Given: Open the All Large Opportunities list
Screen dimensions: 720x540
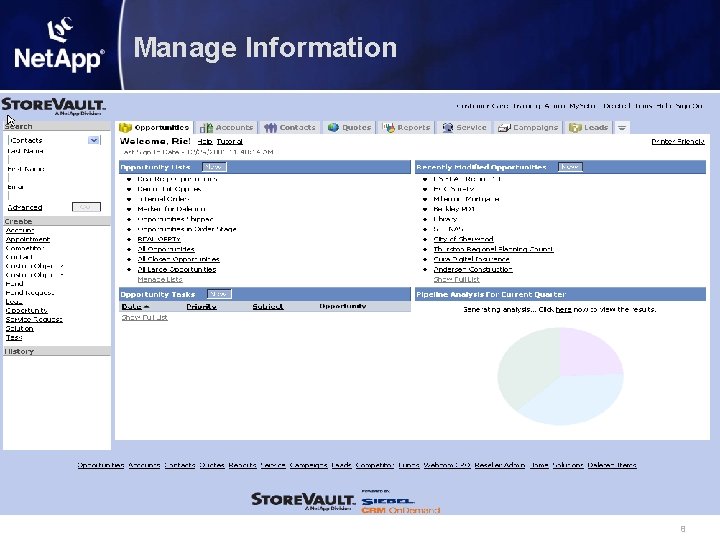Looking at the screenshot, I should click(x=176, y=270).
